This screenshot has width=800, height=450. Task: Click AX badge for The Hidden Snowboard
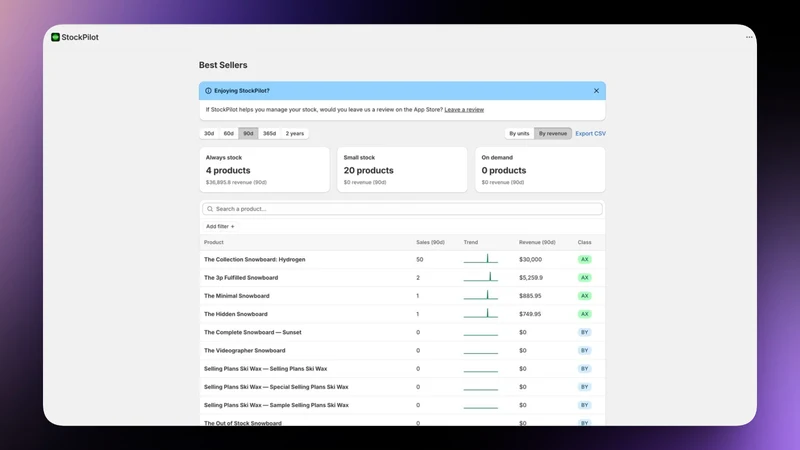(x=585, y=314)
